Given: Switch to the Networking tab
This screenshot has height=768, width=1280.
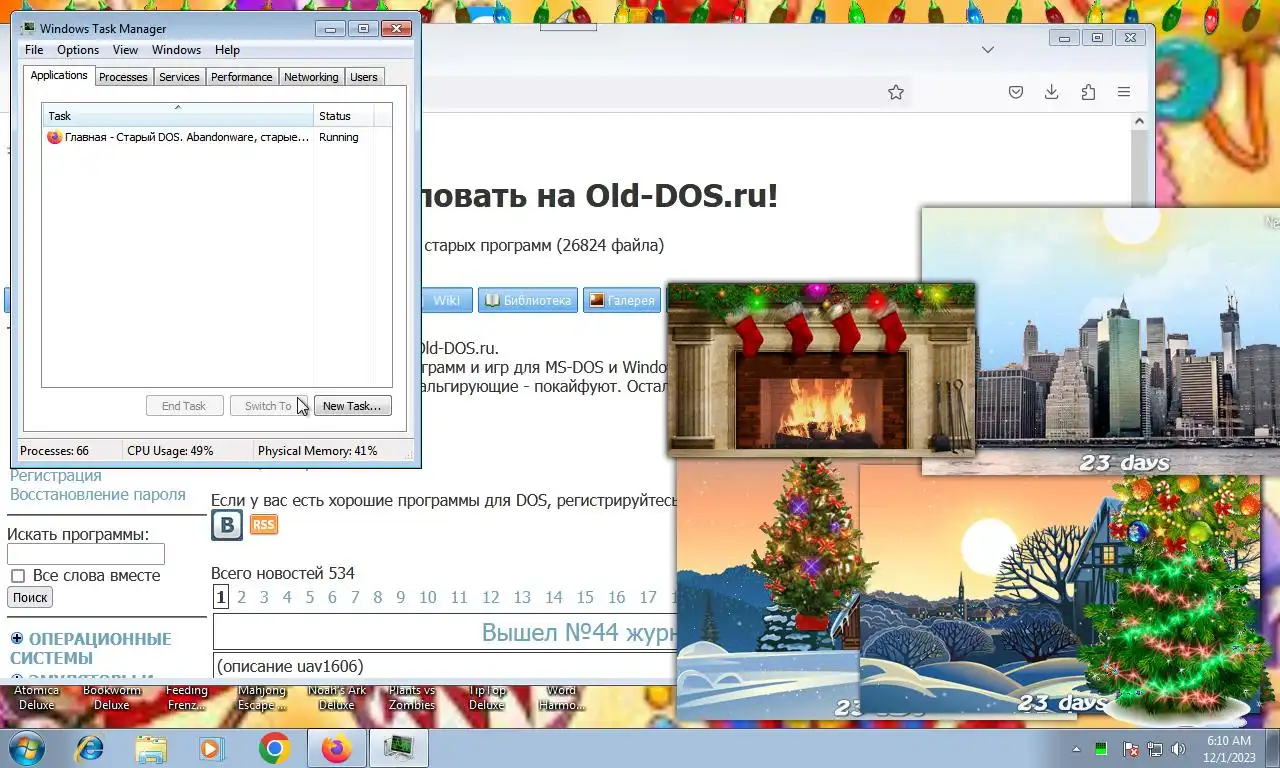Looking at the screenshot, I should point(311,77).
